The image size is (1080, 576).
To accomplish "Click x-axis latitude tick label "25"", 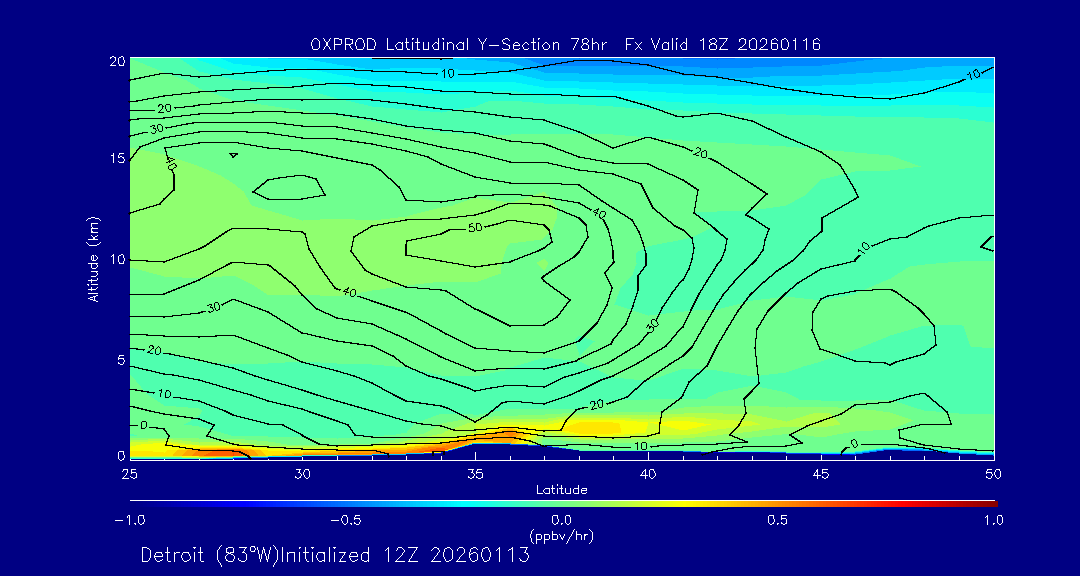I will tap(129, 474).
